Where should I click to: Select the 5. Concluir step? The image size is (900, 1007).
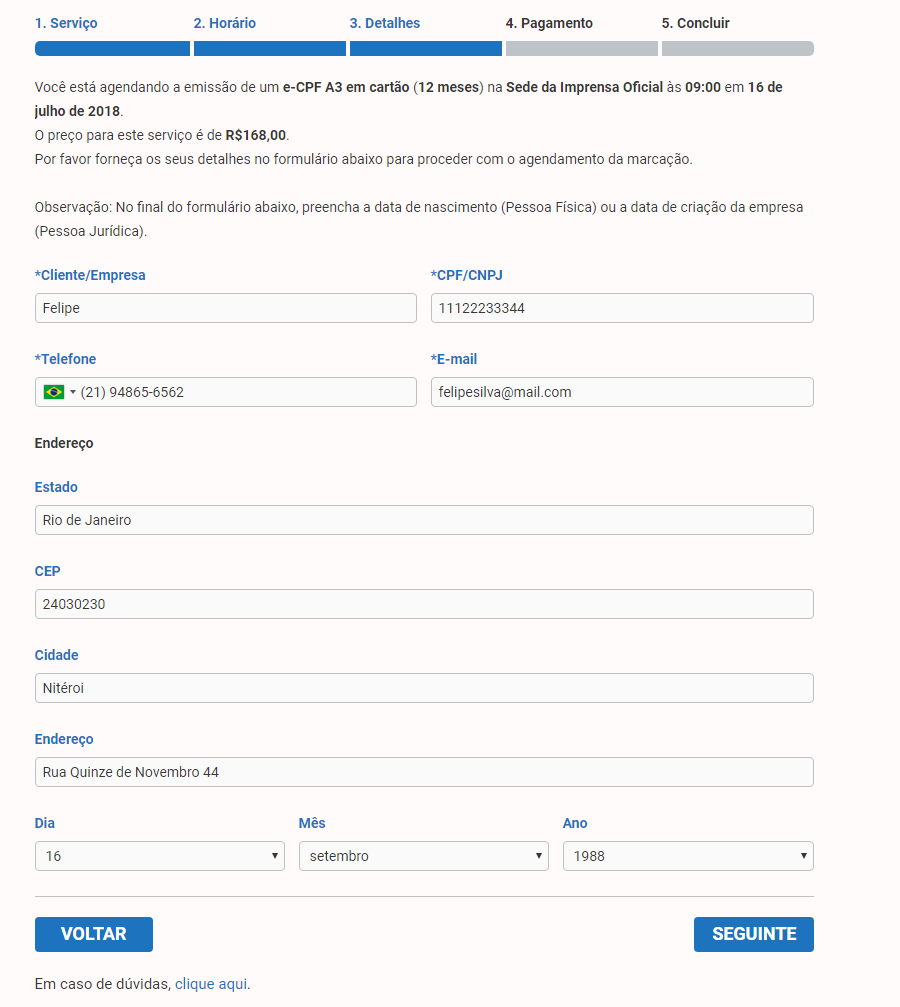(696, 23)
